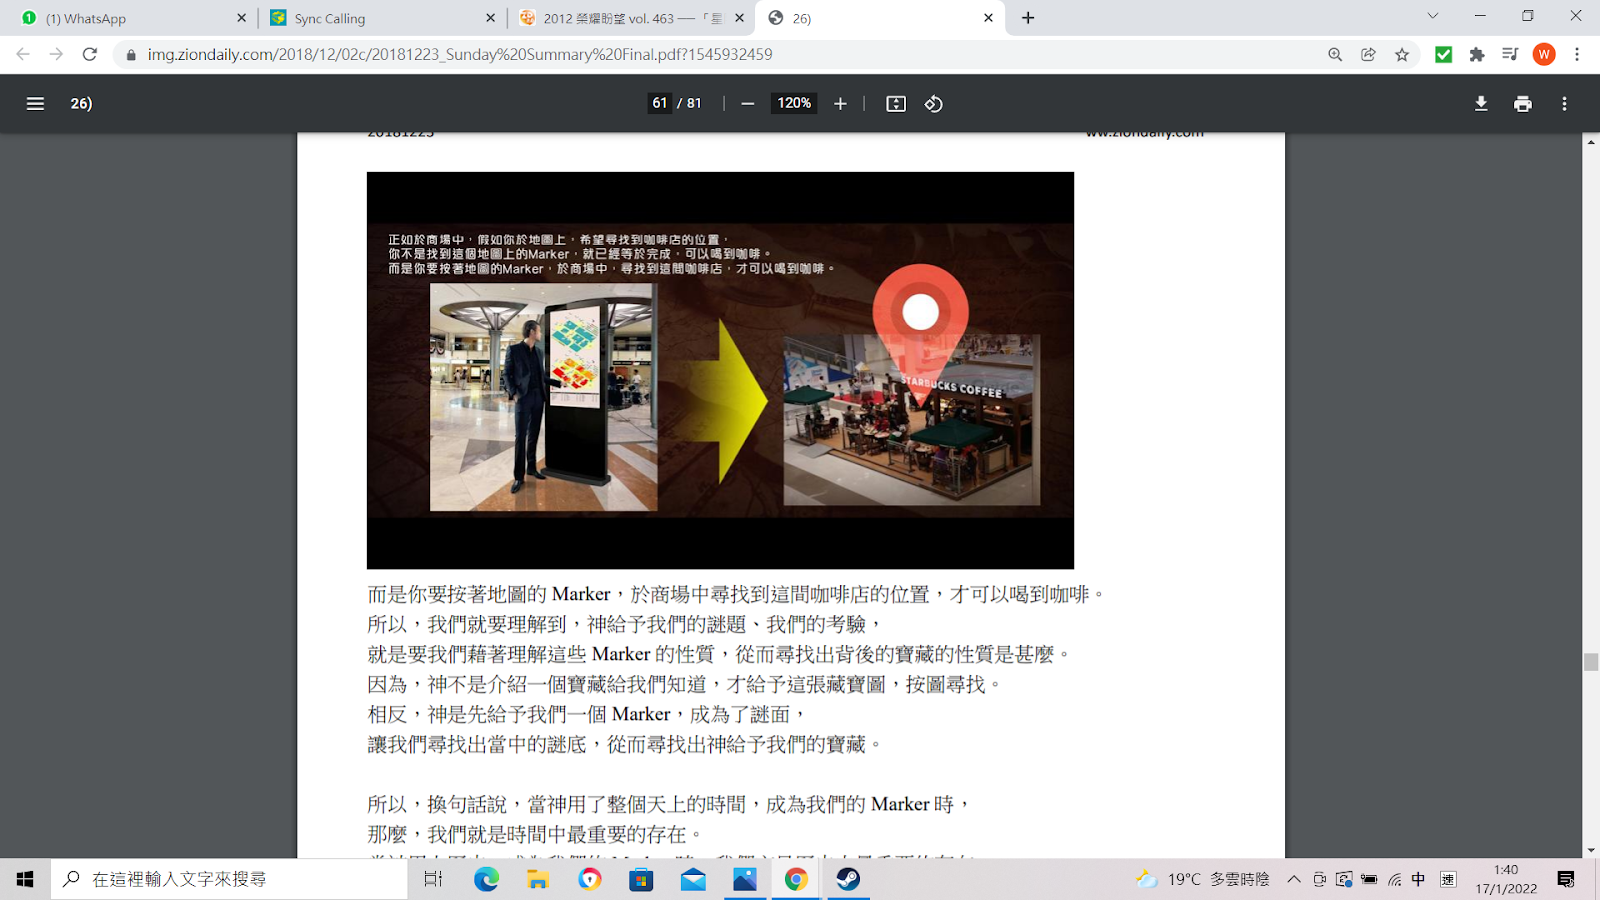The image size is (1600, 900).
Task: Select the active 26) tab
Action: tap(878, 18)
